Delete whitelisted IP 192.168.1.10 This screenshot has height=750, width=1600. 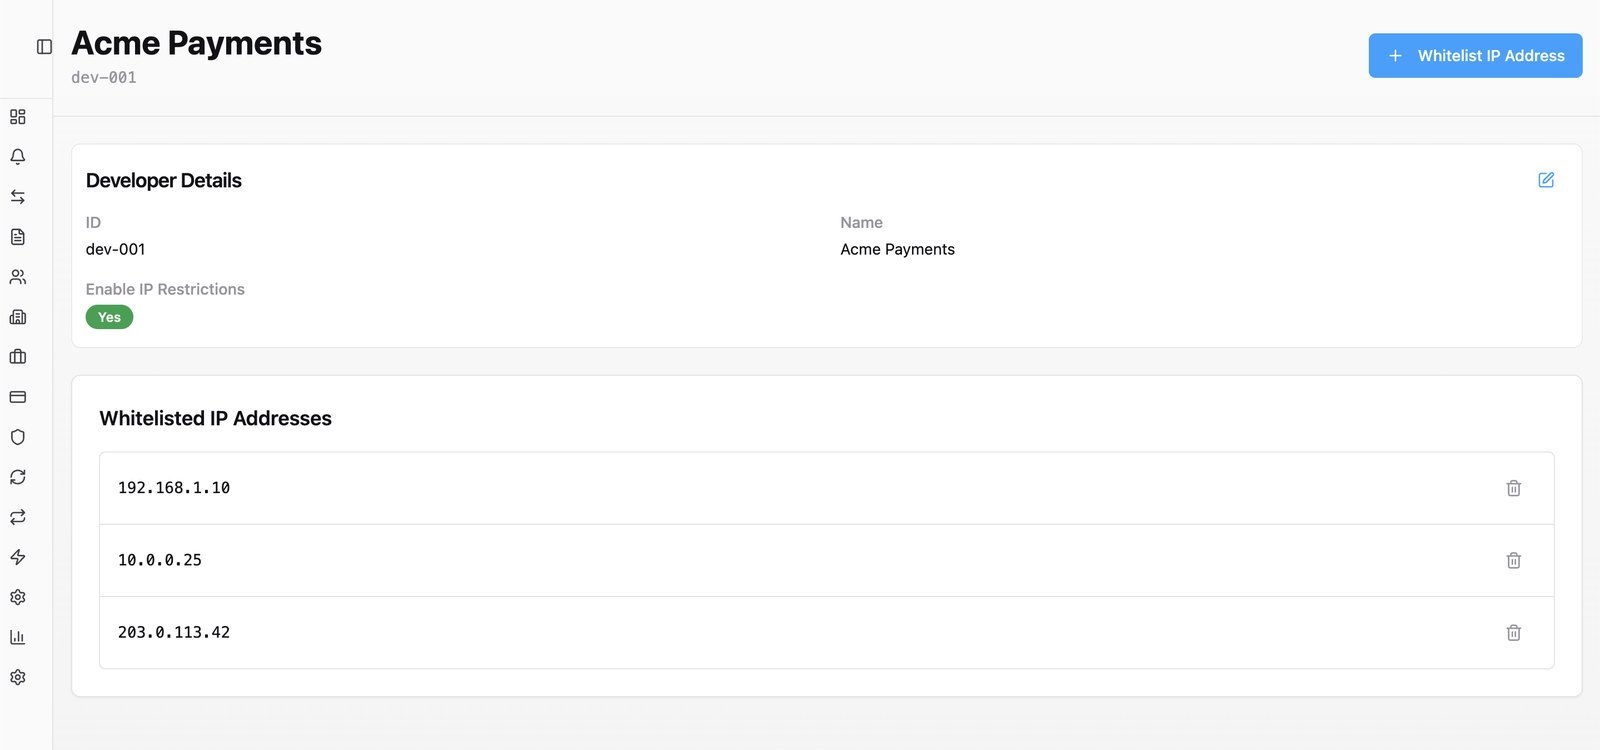[1514, 488]
